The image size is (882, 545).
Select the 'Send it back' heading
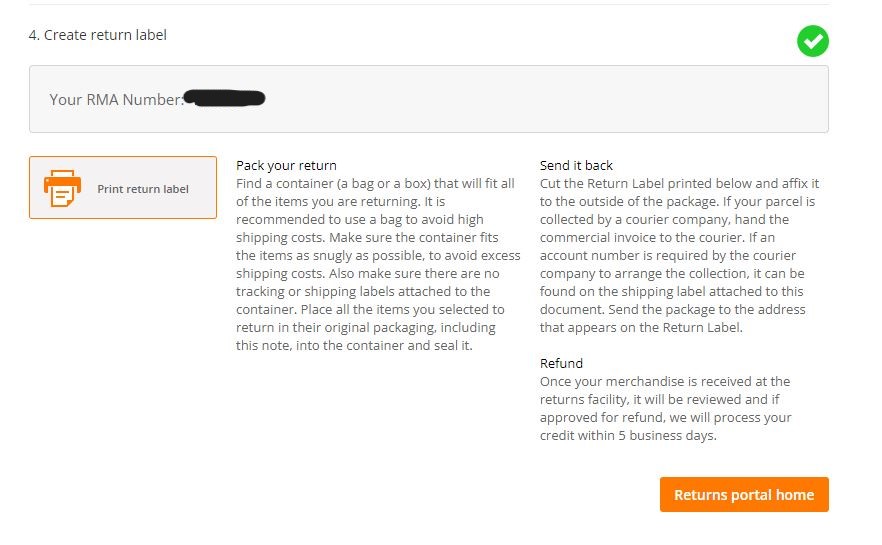pyautogui.click(x=576, y=165)
